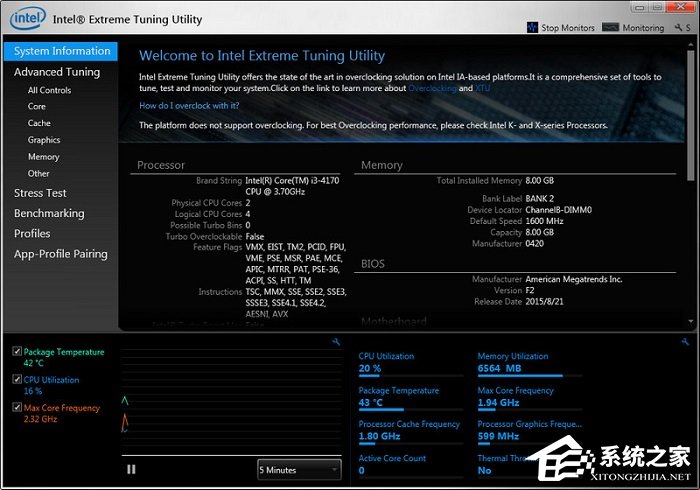Image resolution: width=700 pixels, height=490 pixels.
Task: Click scrollbar down arrow in info panel
Action: (691, 321)
